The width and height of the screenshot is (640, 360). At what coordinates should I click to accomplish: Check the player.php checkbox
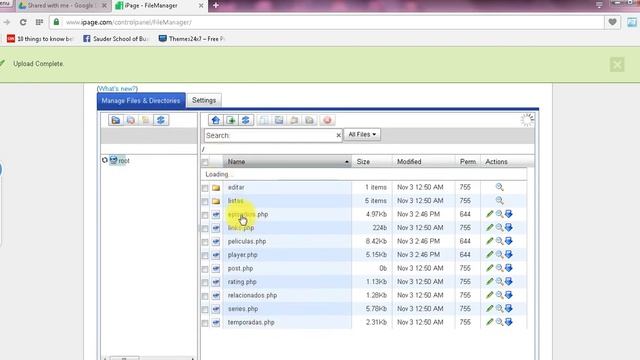(x=205, y=256)
